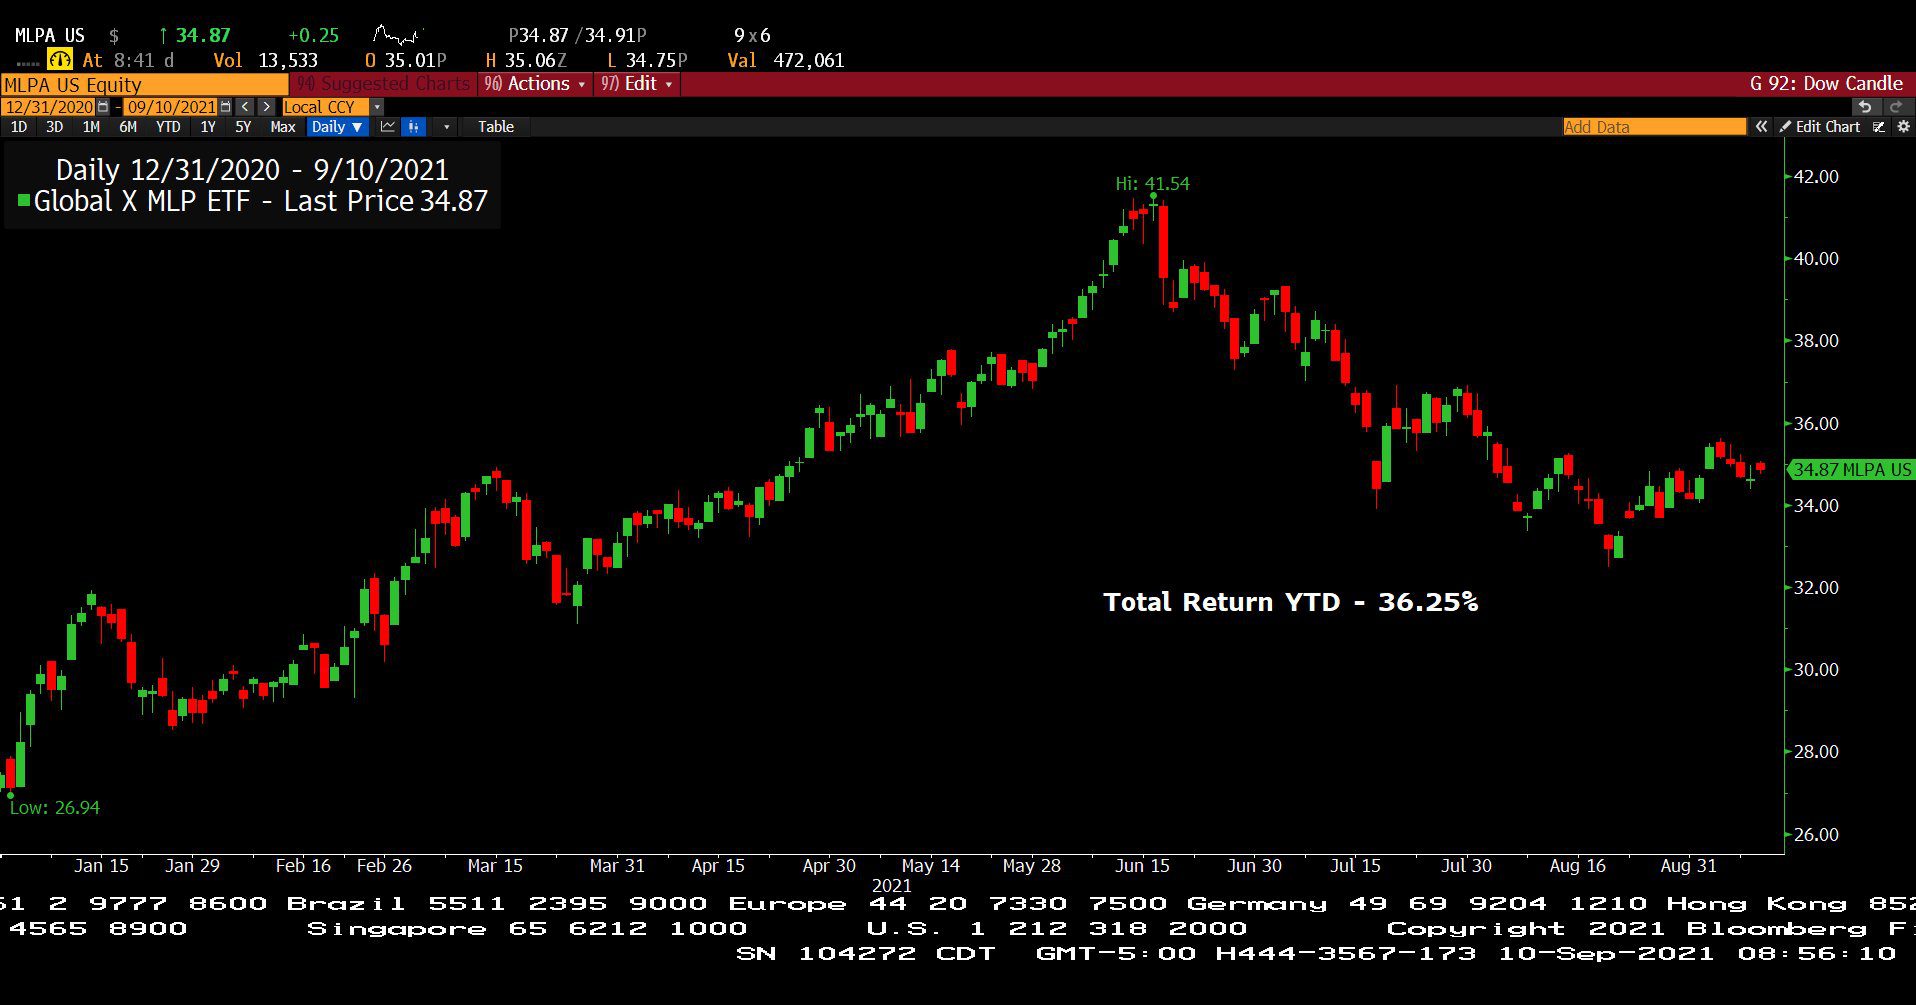
Task: Select the Total Return YTD annotation text
Action: pos(1290,602)
